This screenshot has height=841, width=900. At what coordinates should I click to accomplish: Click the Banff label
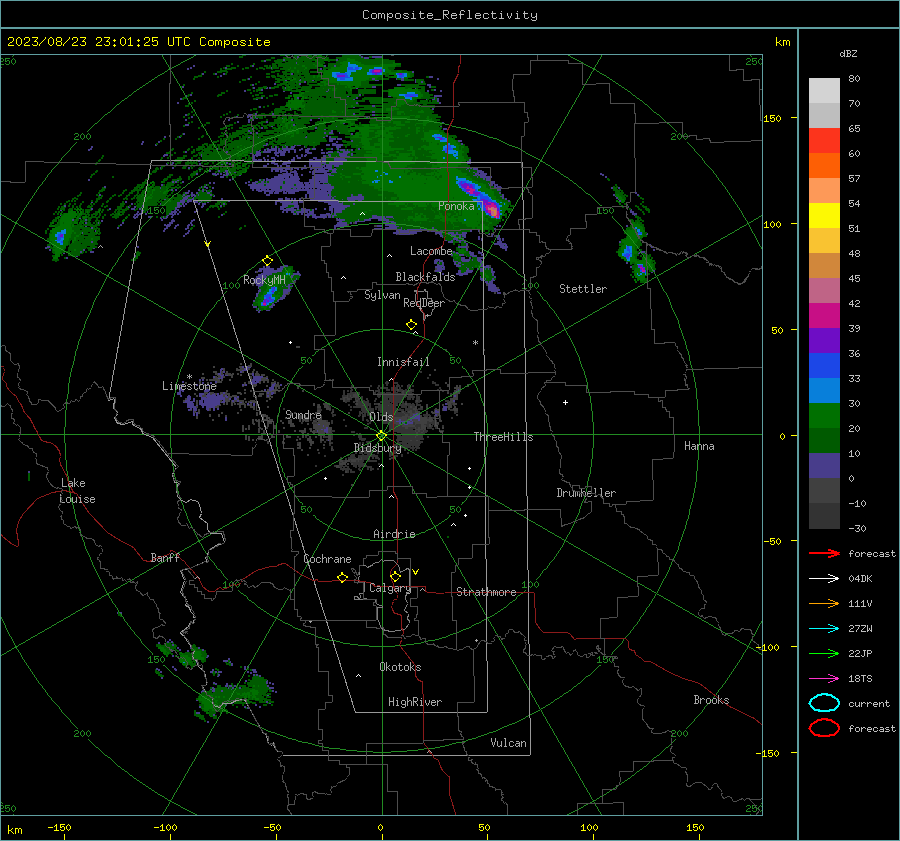point(165,557)
